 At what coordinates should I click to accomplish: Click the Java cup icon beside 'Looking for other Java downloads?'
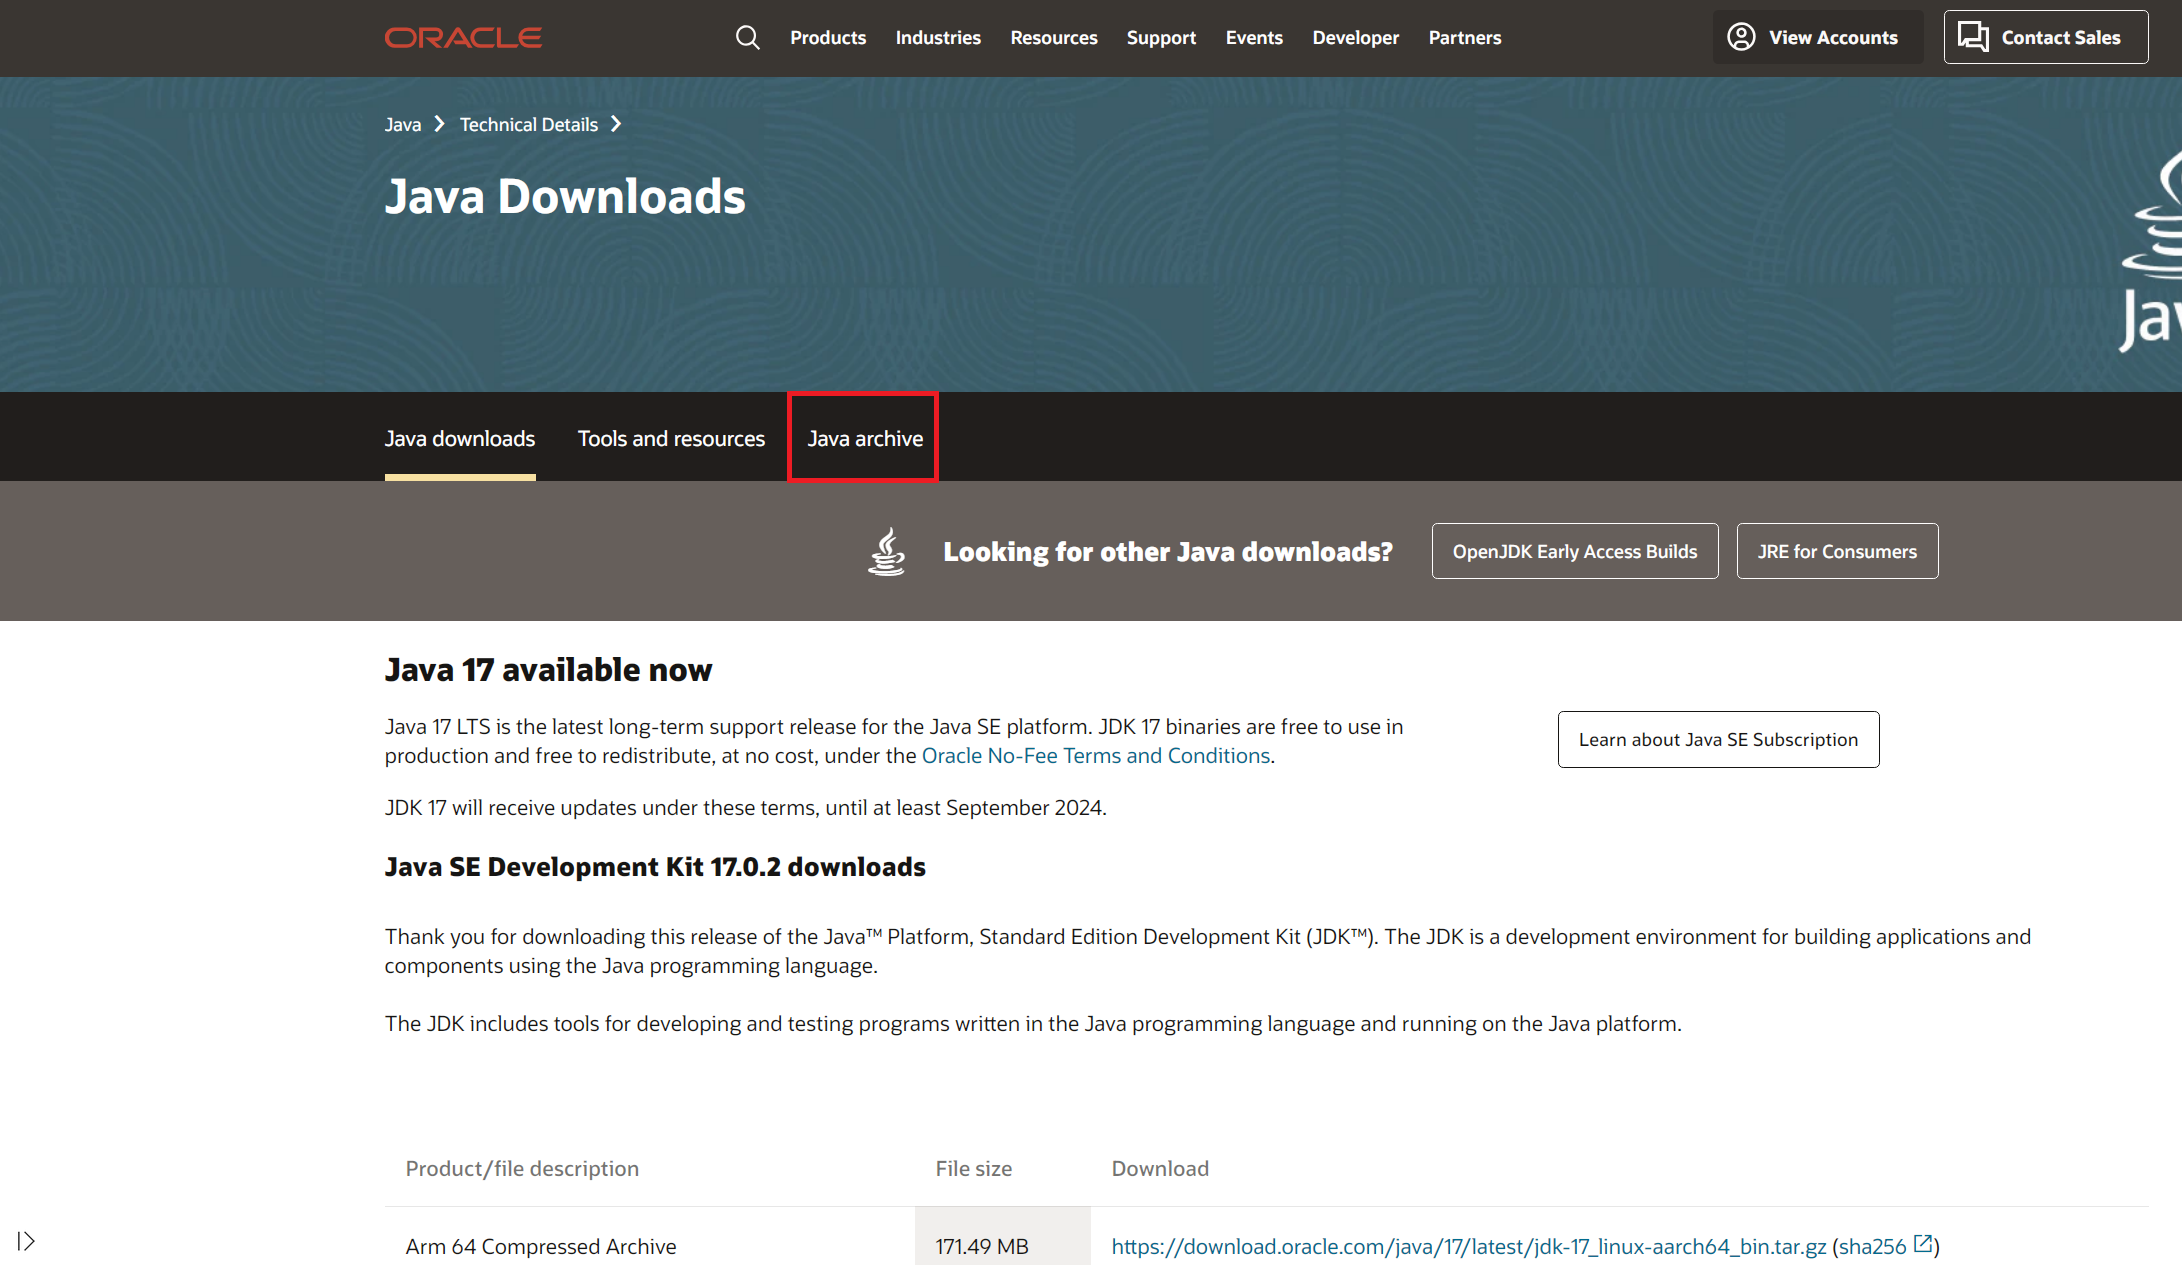point(886,552)
